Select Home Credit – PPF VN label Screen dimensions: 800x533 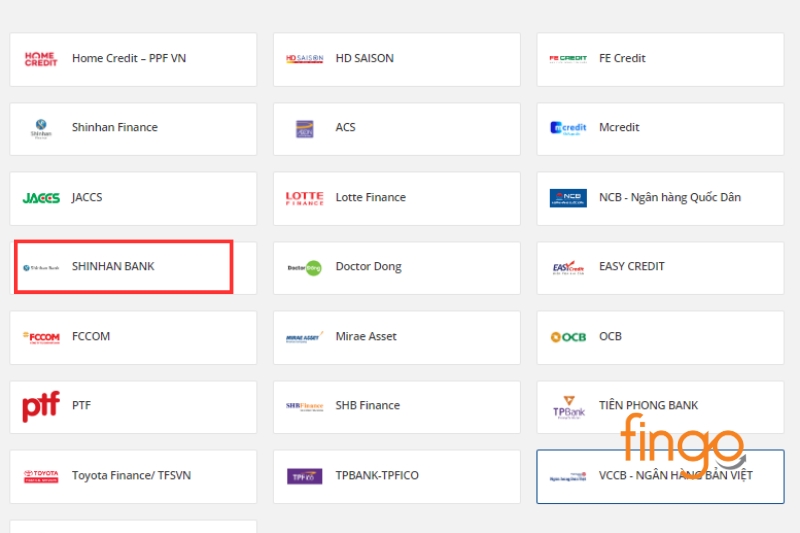click(x=129, y=59)
